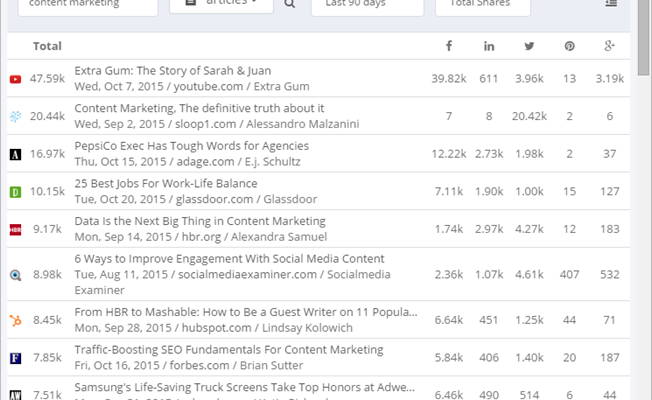Click the 1.40k Twitter value on Forbes row
Viewport: 652px width, 400px height.
(529, 358)
